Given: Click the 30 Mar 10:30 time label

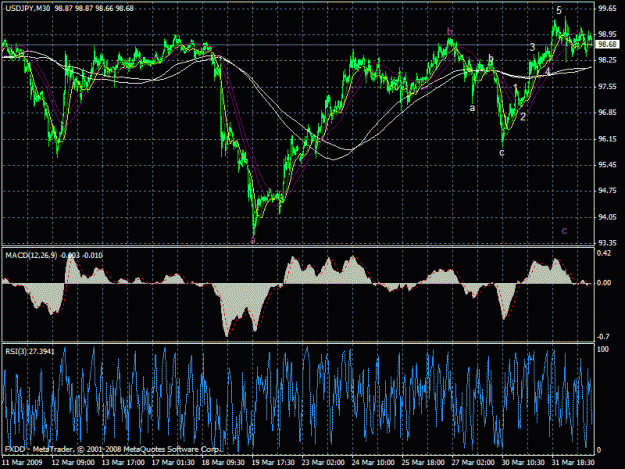Looking at the screenshot, I should point(523,463).
